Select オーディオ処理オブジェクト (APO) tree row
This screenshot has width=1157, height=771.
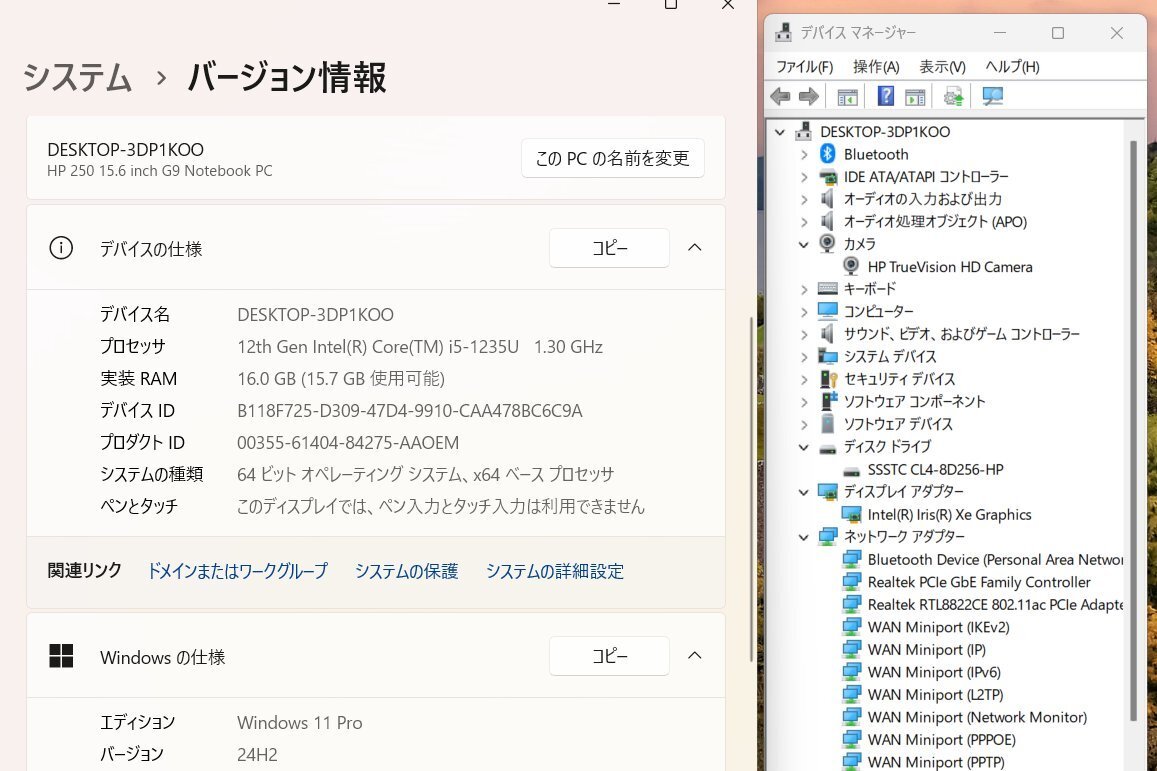[x=935, y=221]
